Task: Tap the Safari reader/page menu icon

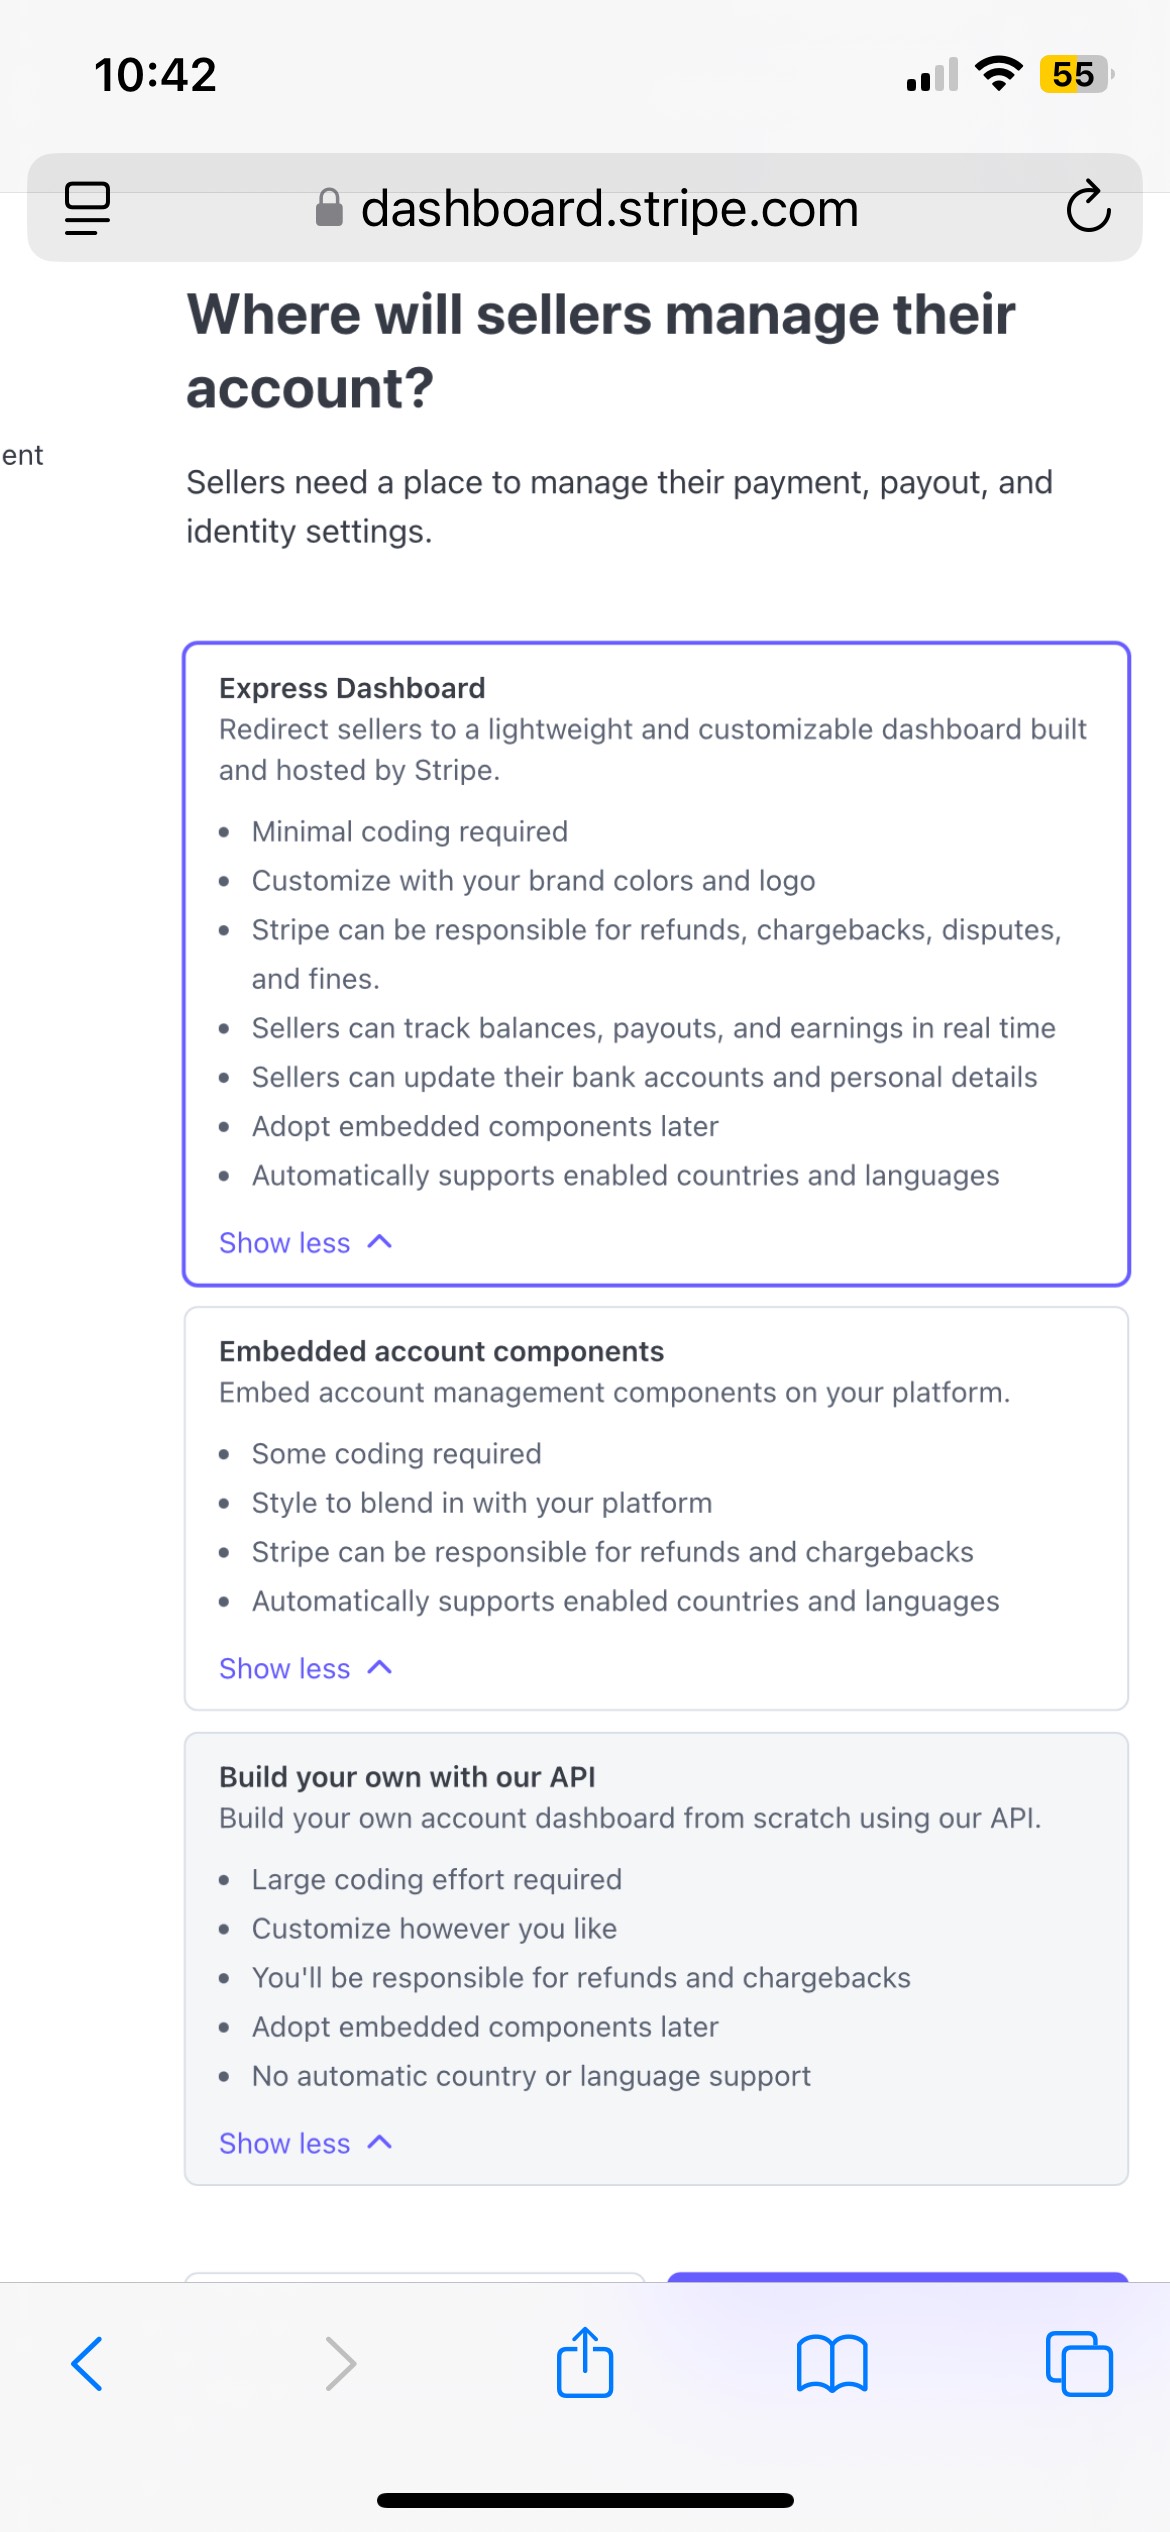Action: (87, 208)
